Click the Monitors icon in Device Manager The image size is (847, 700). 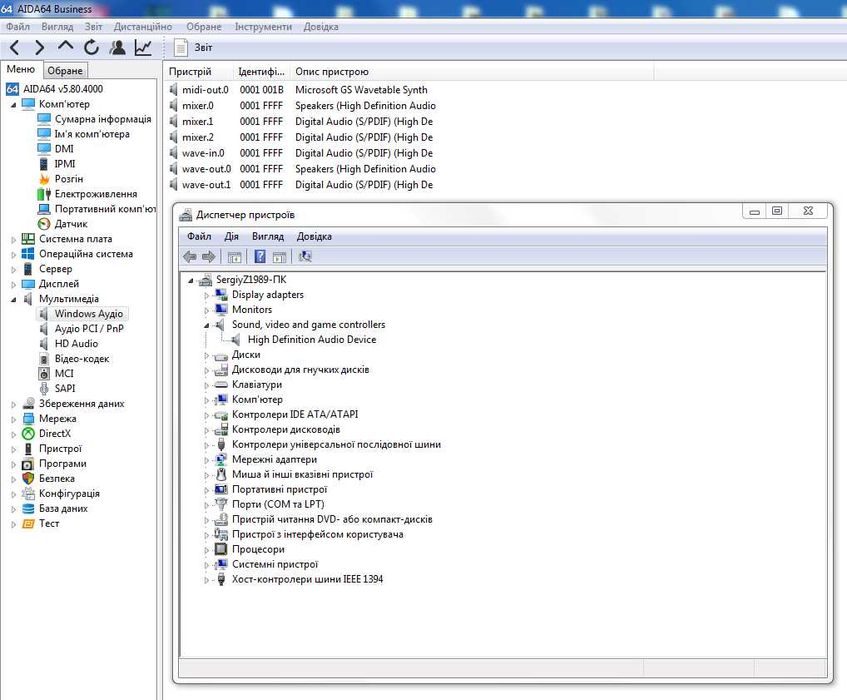(221, 309)
